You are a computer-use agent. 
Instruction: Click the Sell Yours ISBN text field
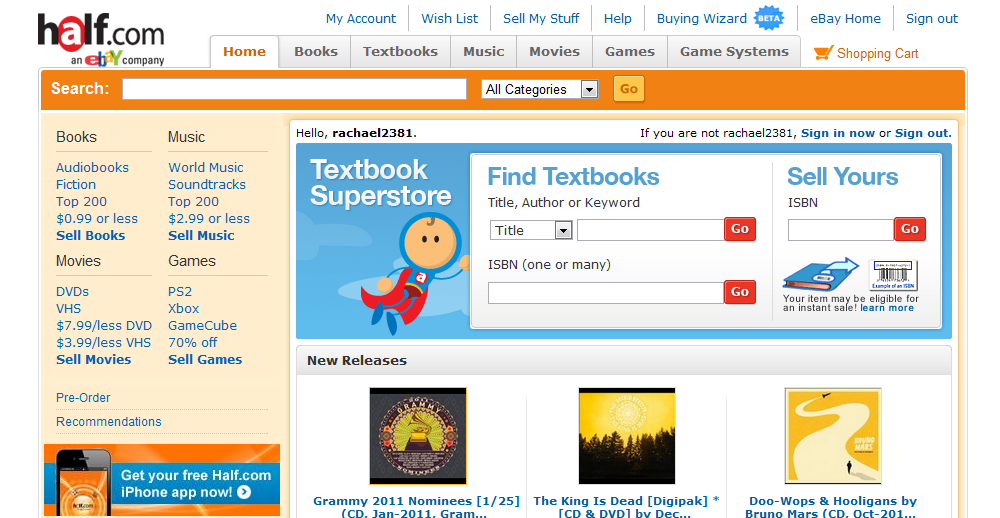[x=841, y=230]
